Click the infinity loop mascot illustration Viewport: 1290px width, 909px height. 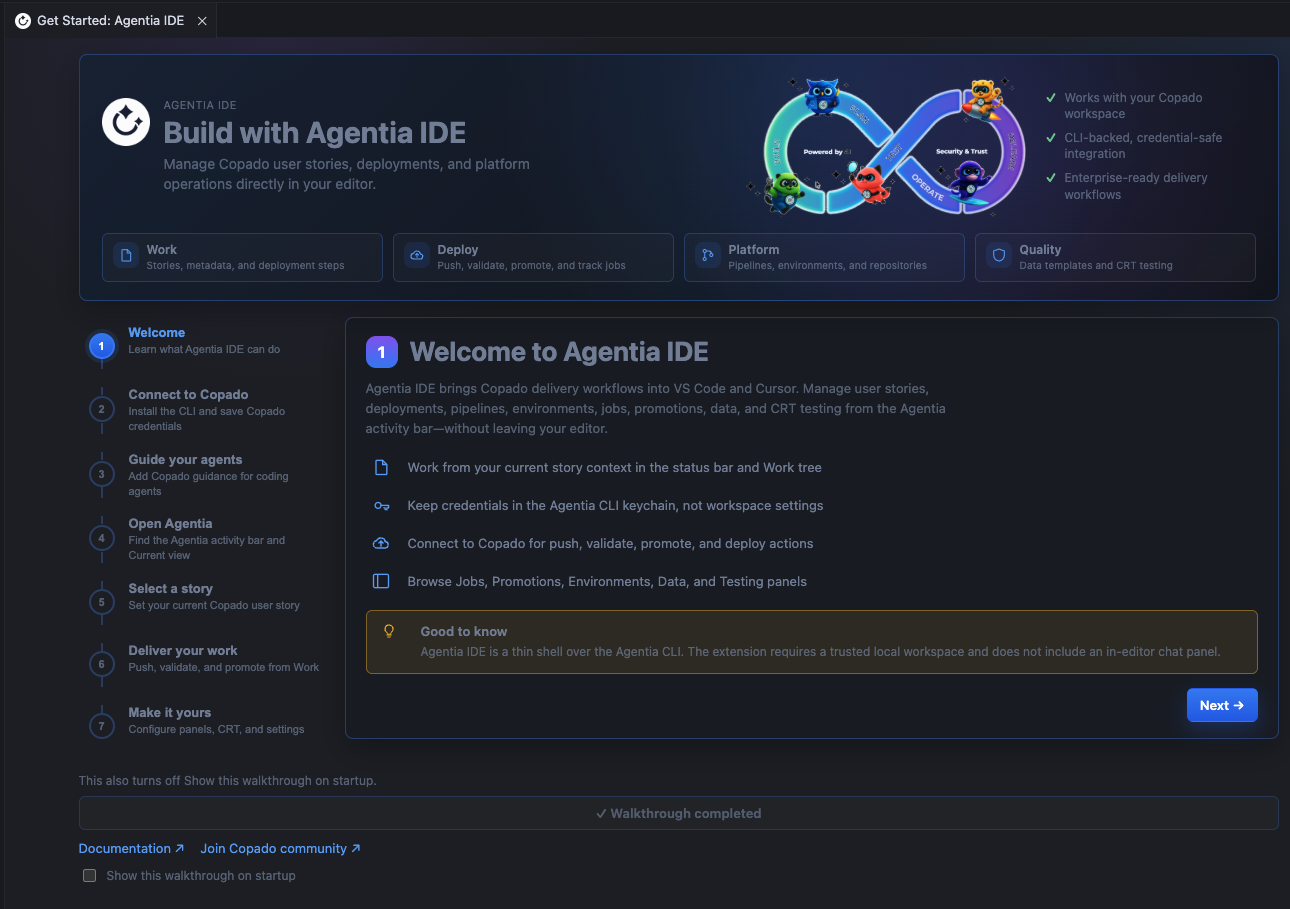point(886,146)
